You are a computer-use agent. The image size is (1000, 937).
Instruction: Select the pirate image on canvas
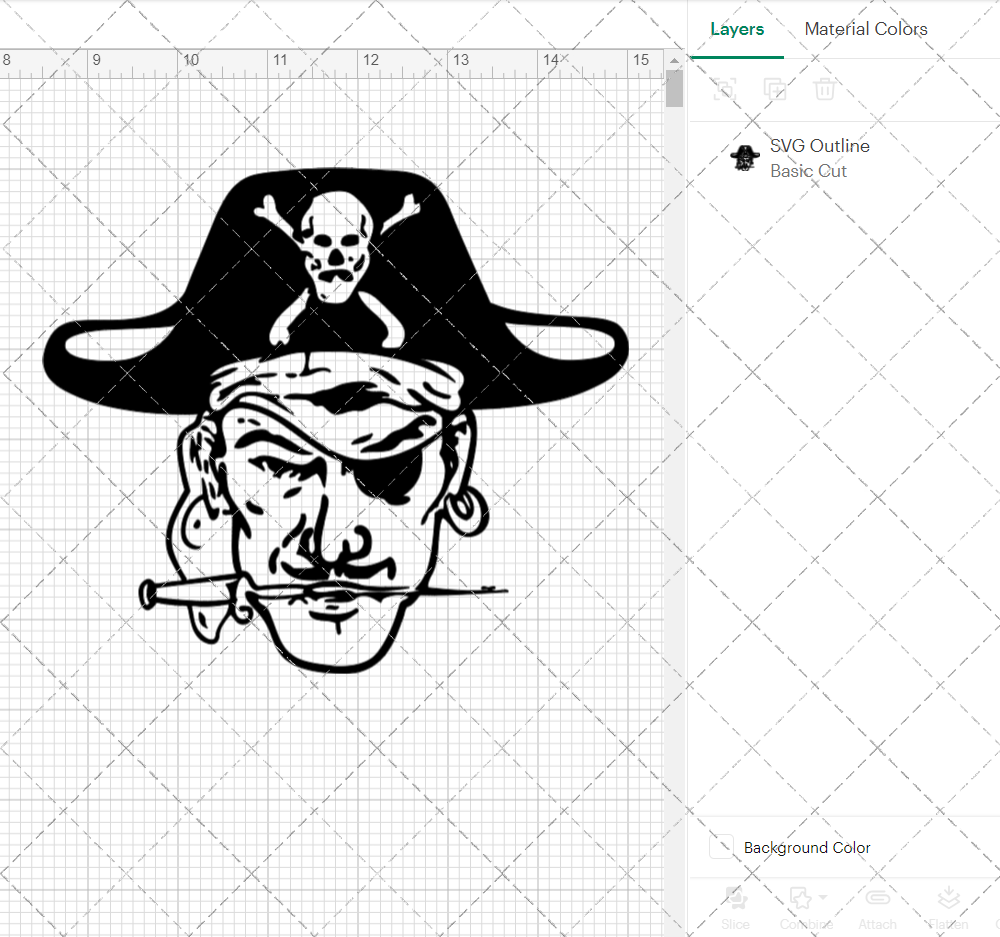335,420
